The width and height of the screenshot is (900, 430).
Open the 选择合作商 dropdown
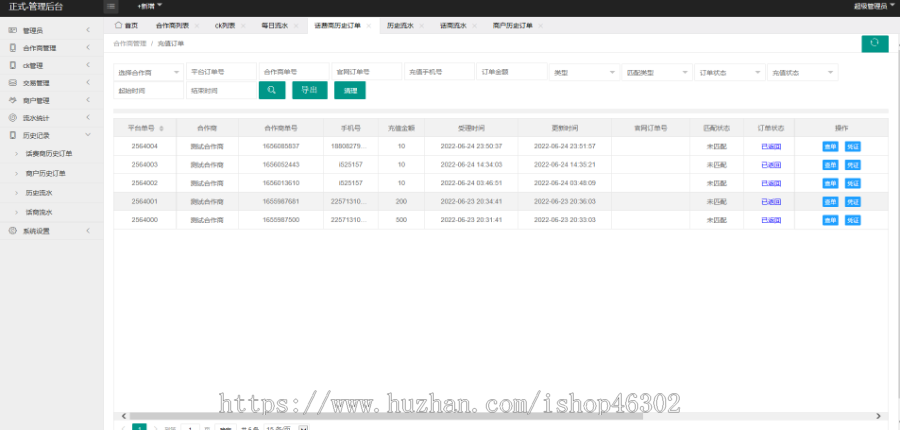tap(149, 72)
